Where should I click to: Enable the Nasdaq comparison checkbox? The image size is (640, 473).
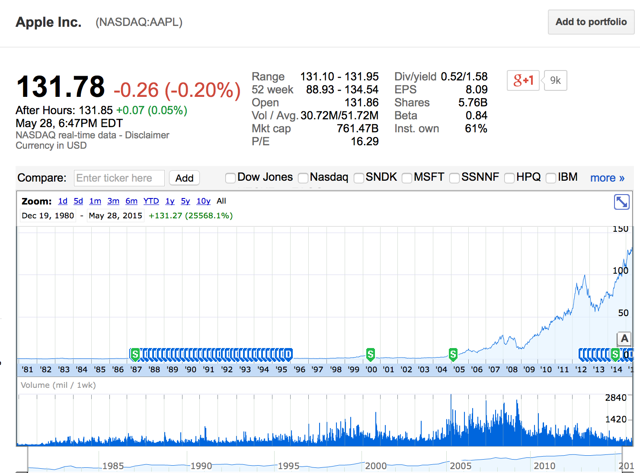[x=303, y=178]
